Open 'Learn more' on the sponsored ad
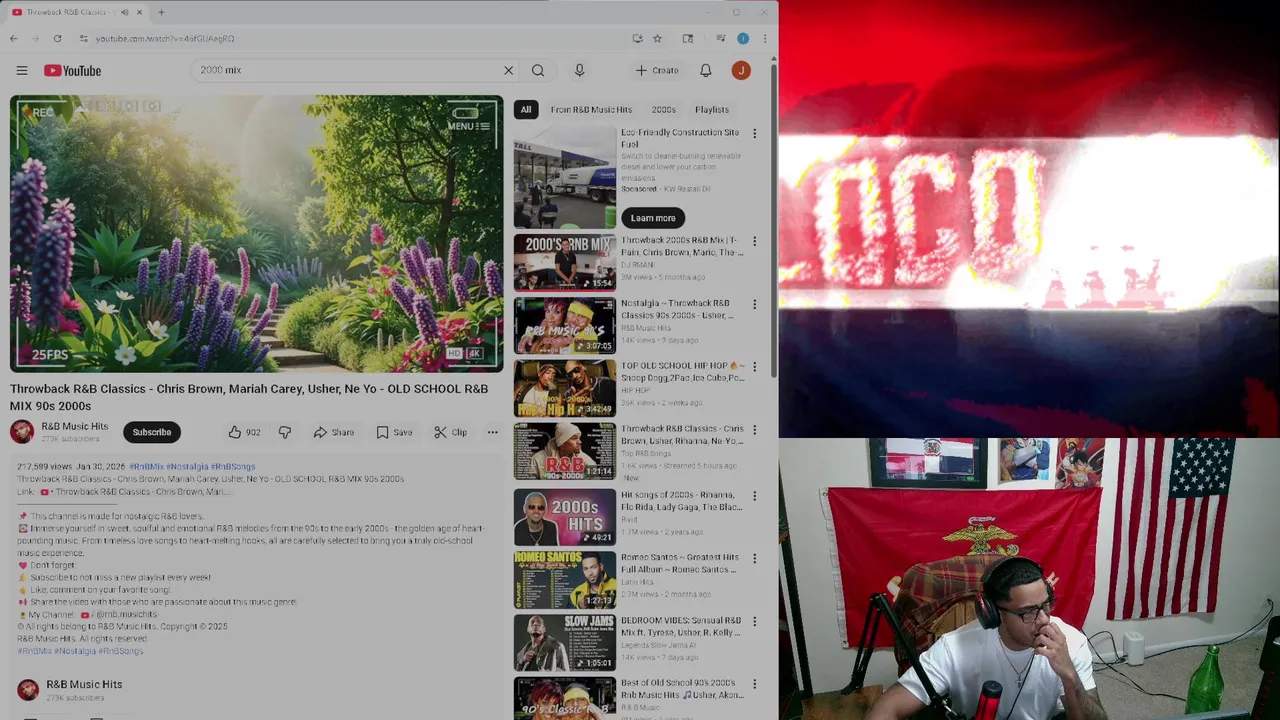 coord(653,218)
